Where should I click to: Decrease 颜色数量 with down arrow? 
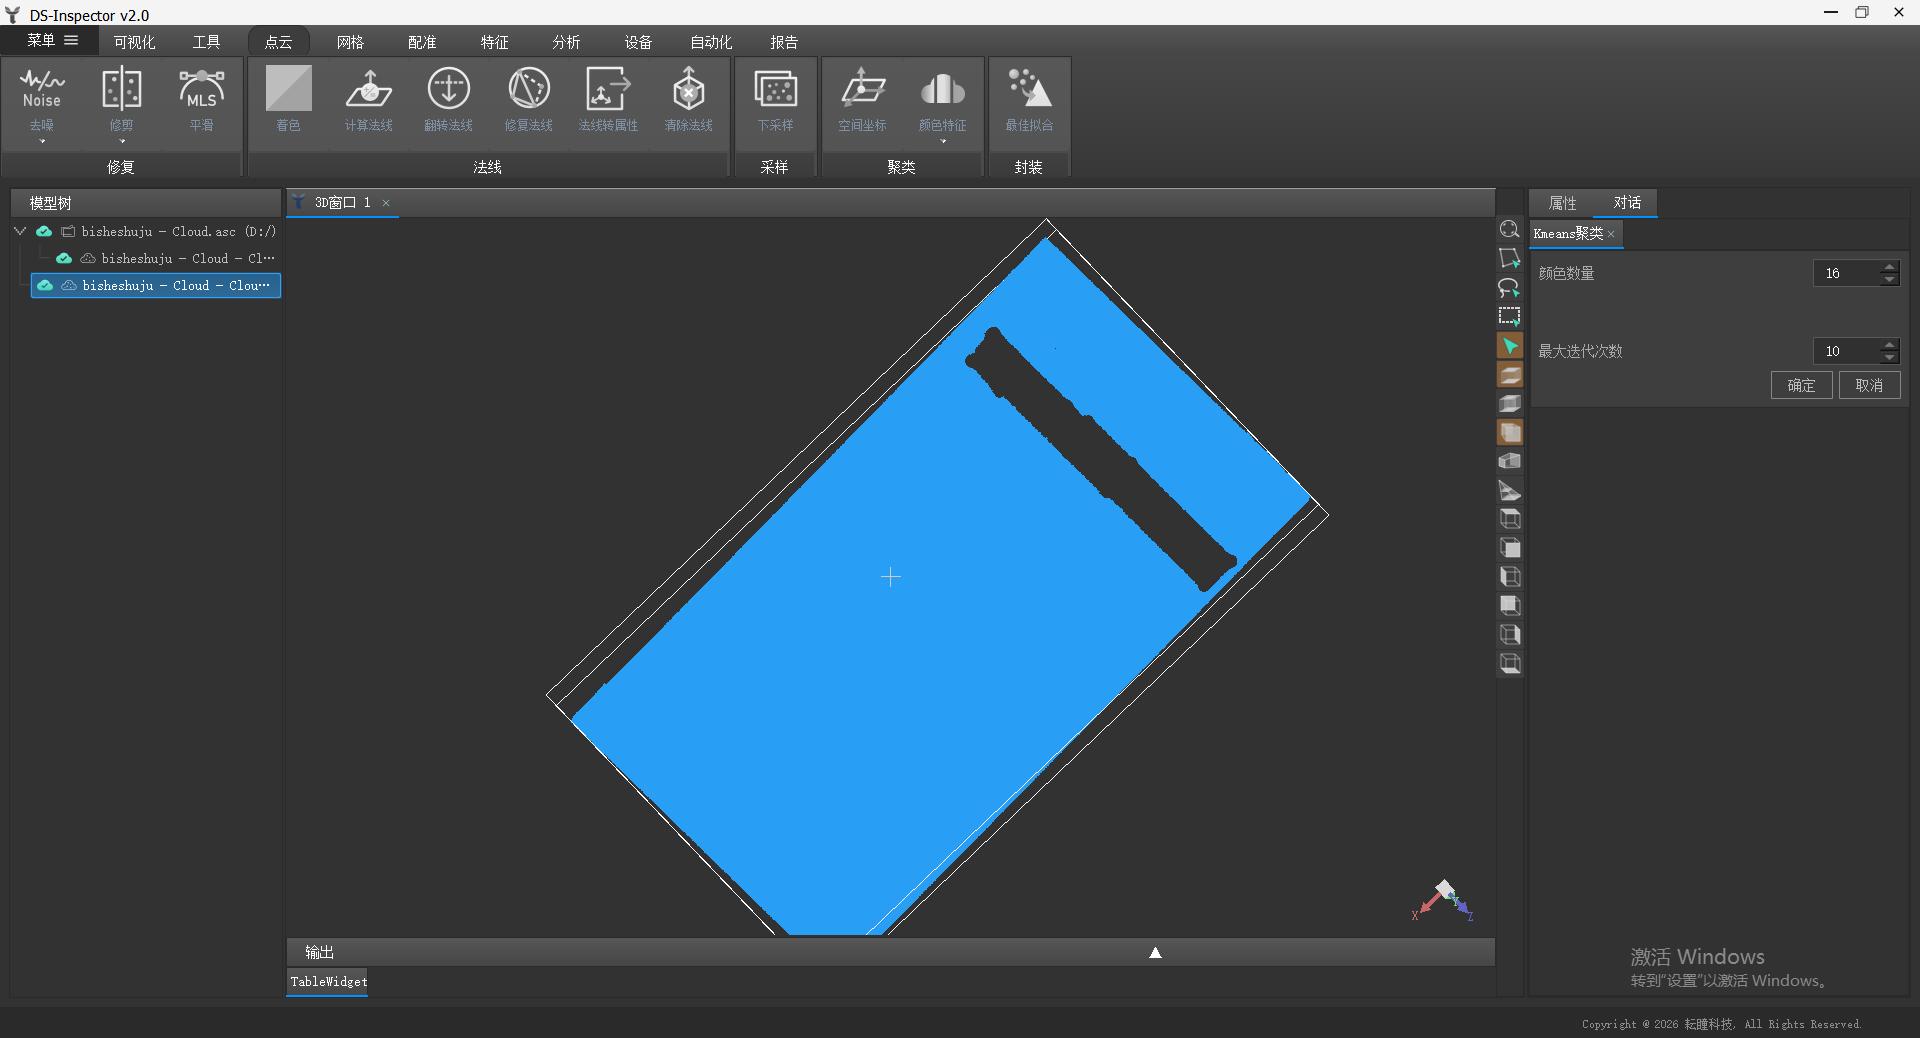1889,279
